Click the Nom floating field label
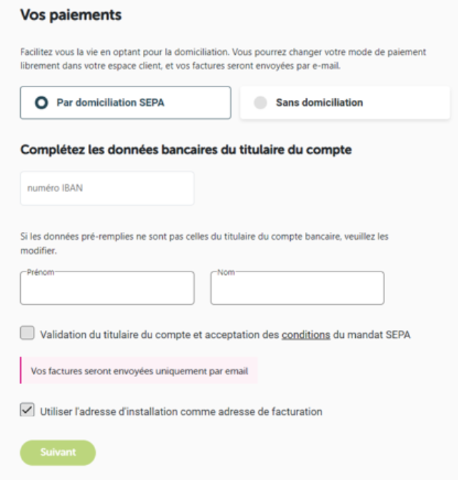Image resolution: width=458 pixels, height=480 pixels. pyautogui.click(x=226, y=272)
